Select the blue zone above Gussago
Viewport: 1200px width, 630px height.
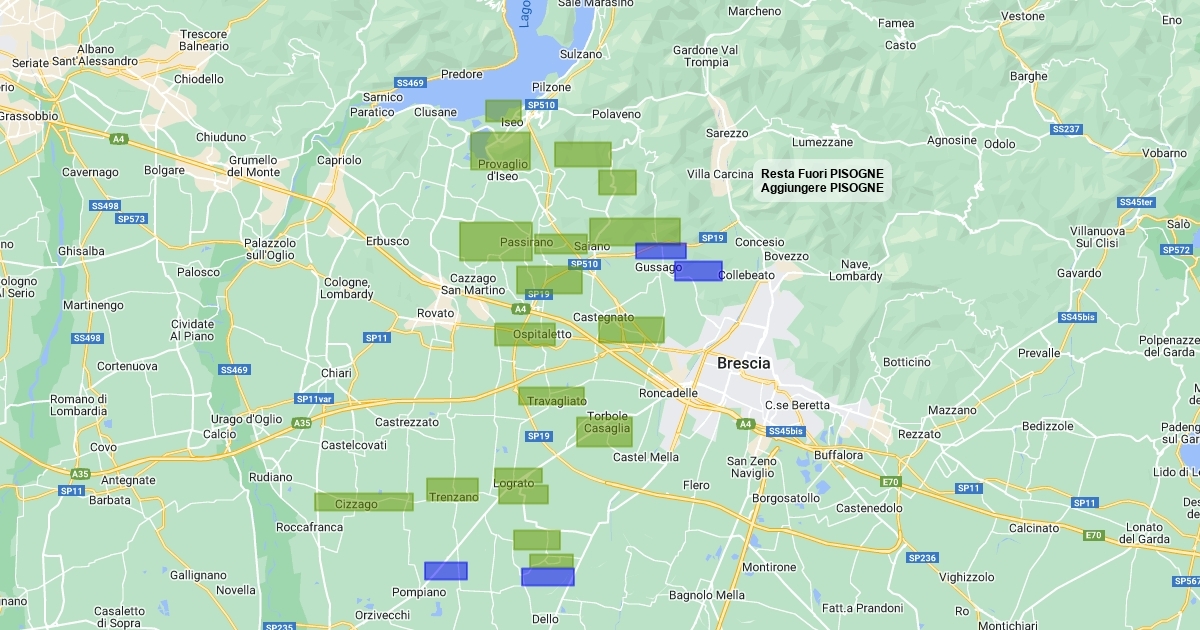pos(660,251)
